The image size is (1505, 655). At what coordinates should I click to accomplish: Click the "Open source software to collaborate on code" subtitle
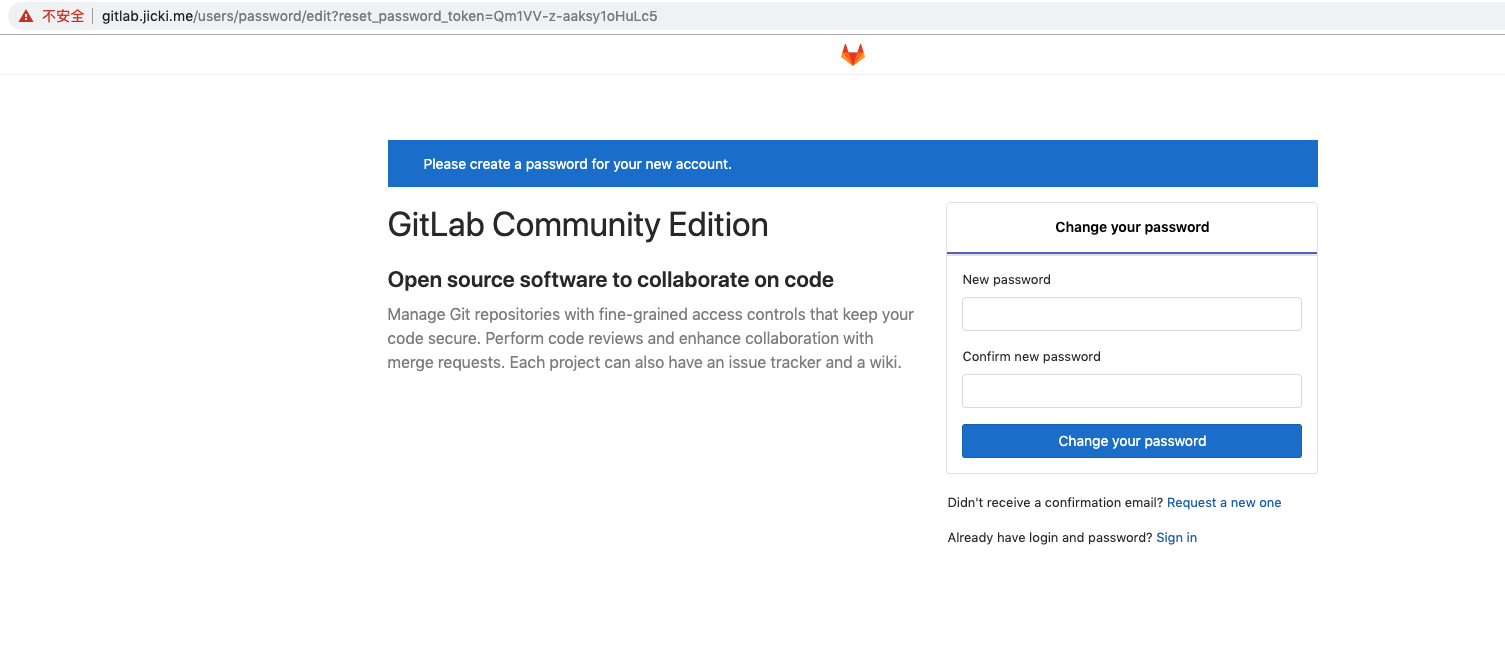[608, 279]
